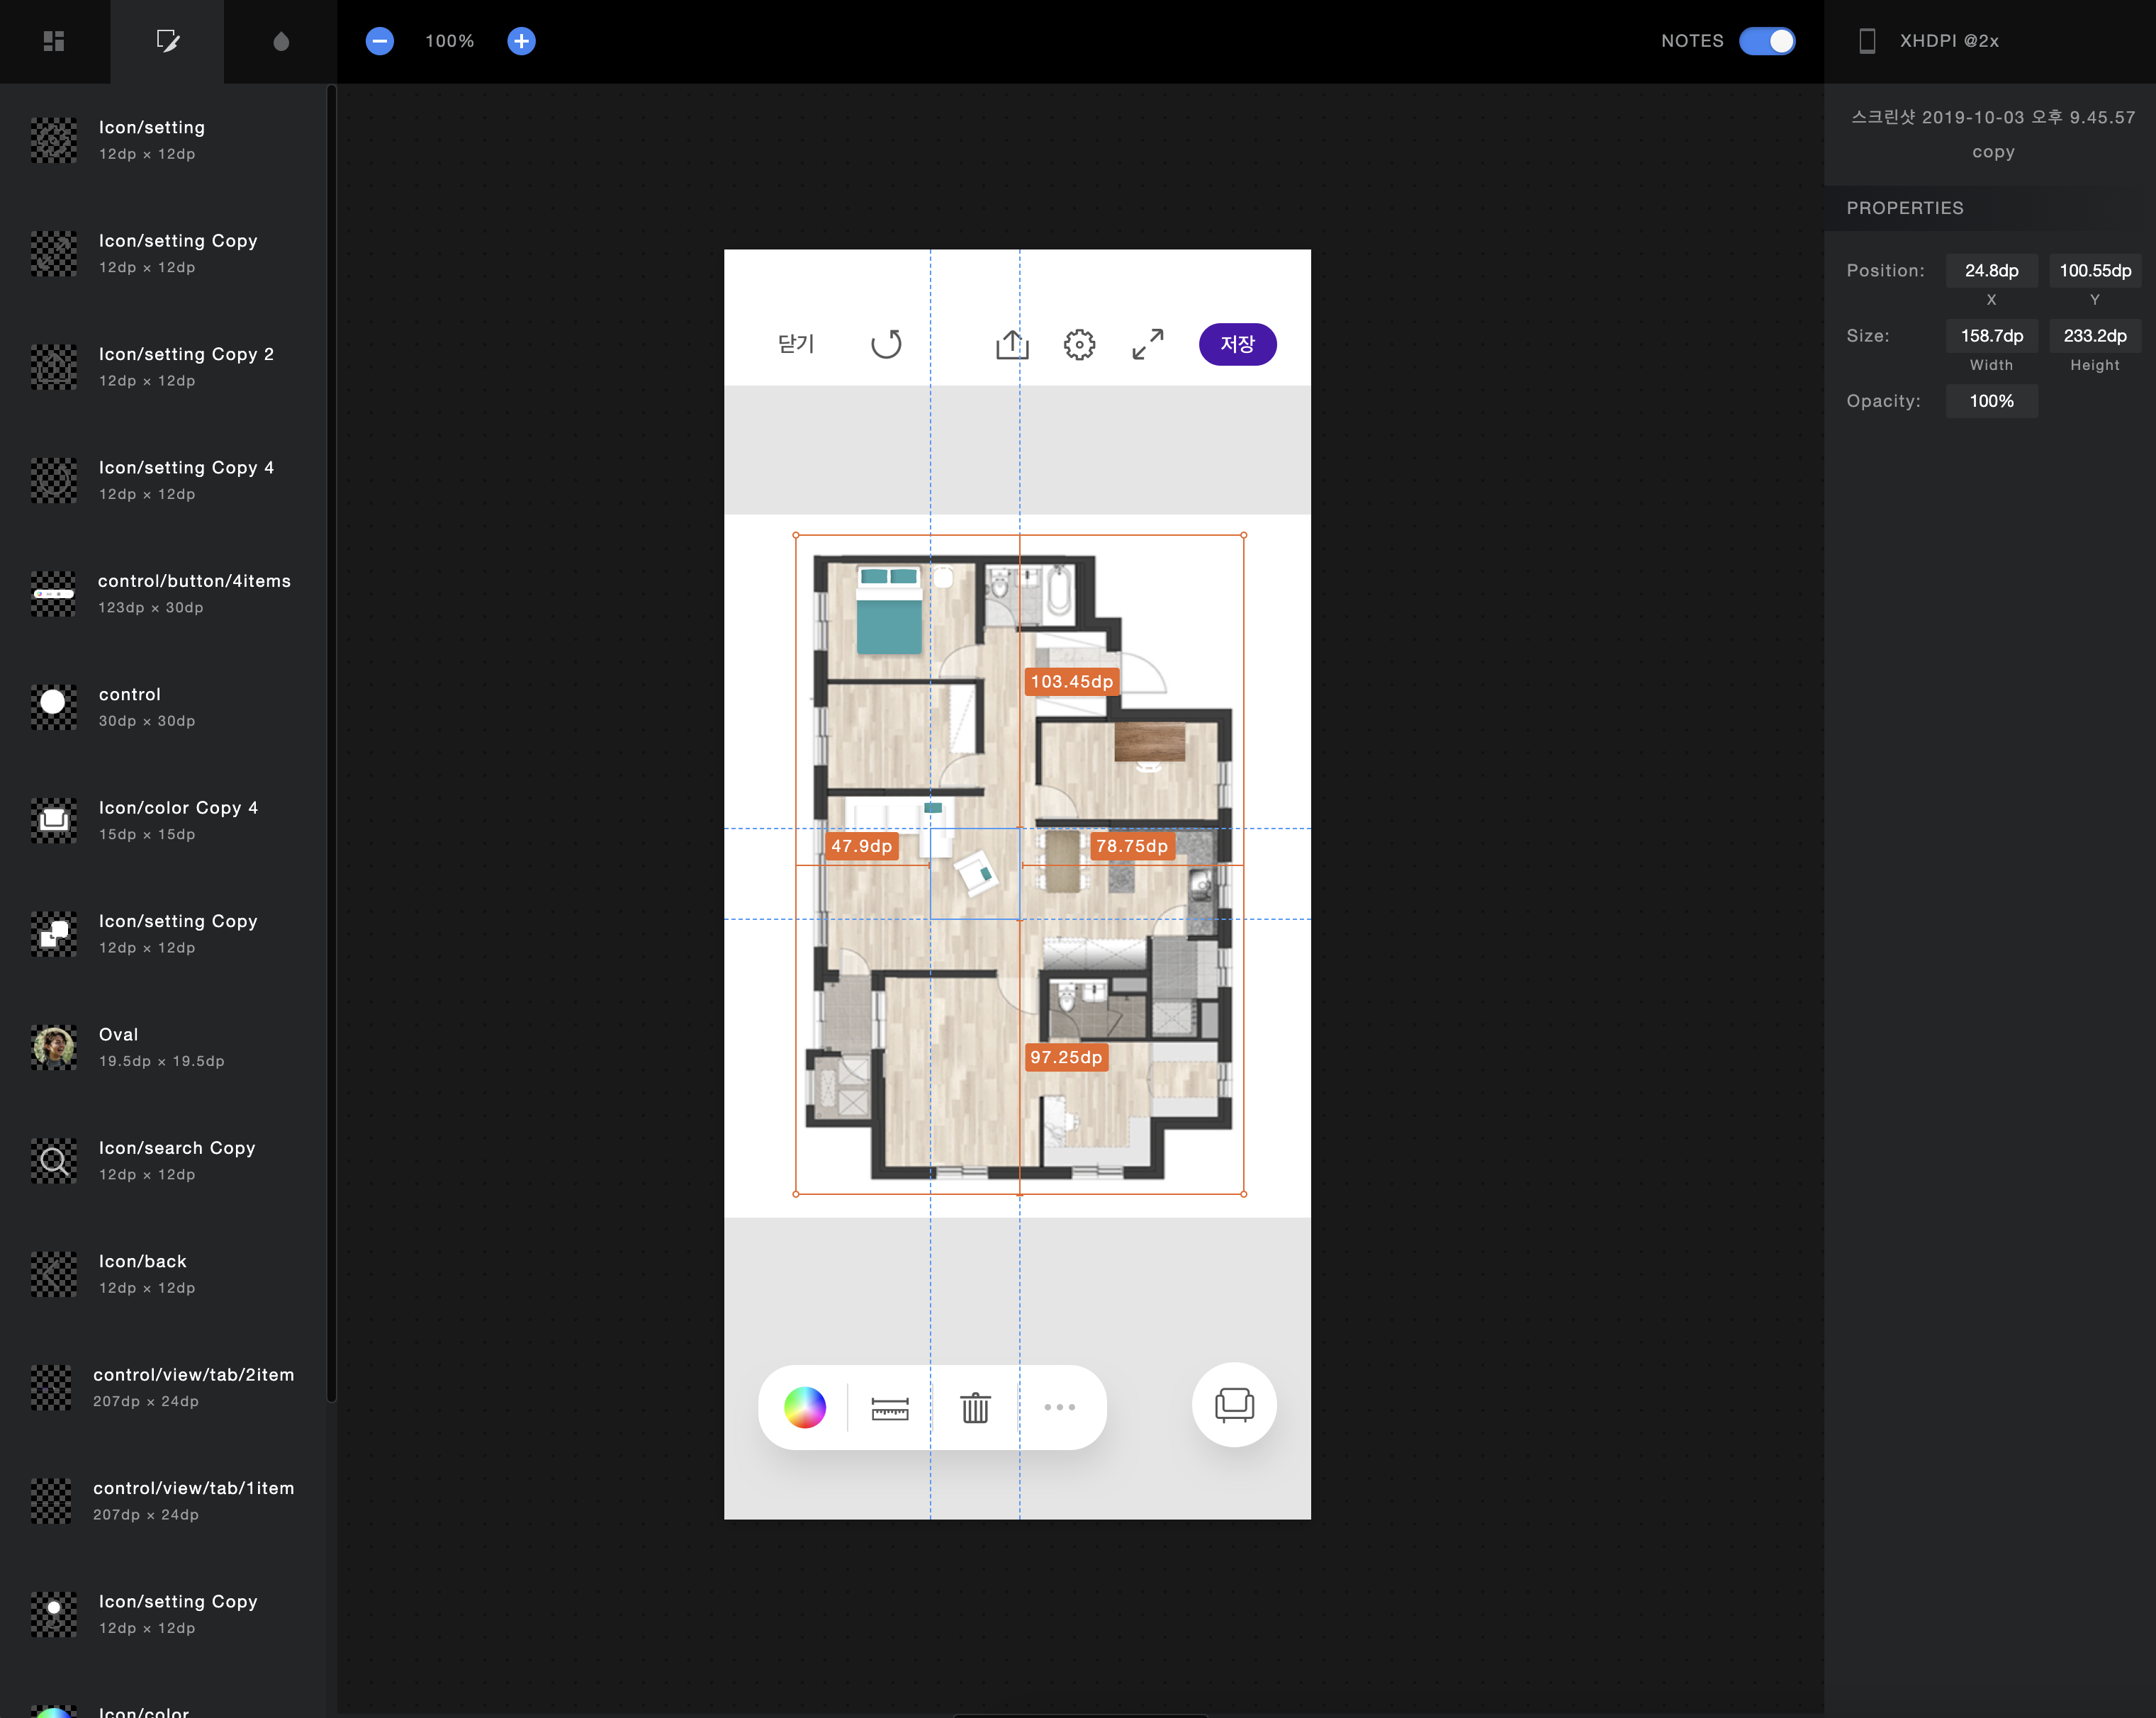This screenshot has height=1718, width=2156.
Task: Zoom in with the plus button
Action: tap(521, 41)
